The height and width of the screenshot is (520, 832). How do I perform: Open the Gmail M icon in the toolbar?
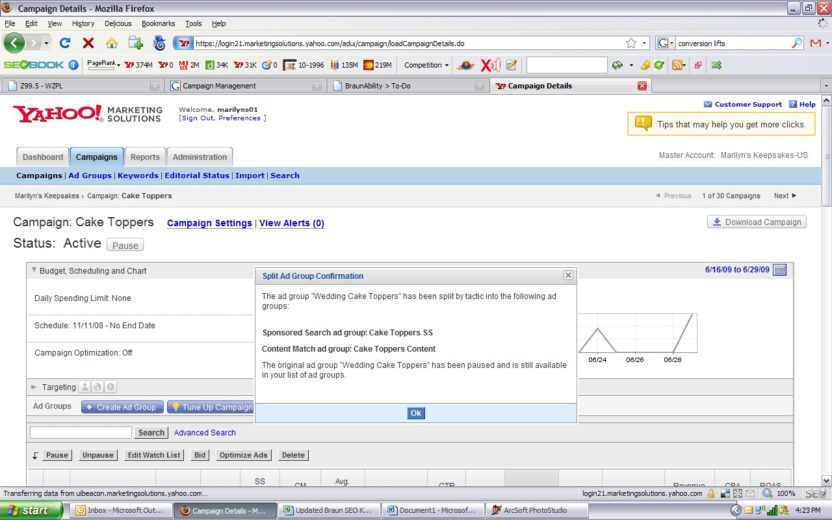point(816,43)
